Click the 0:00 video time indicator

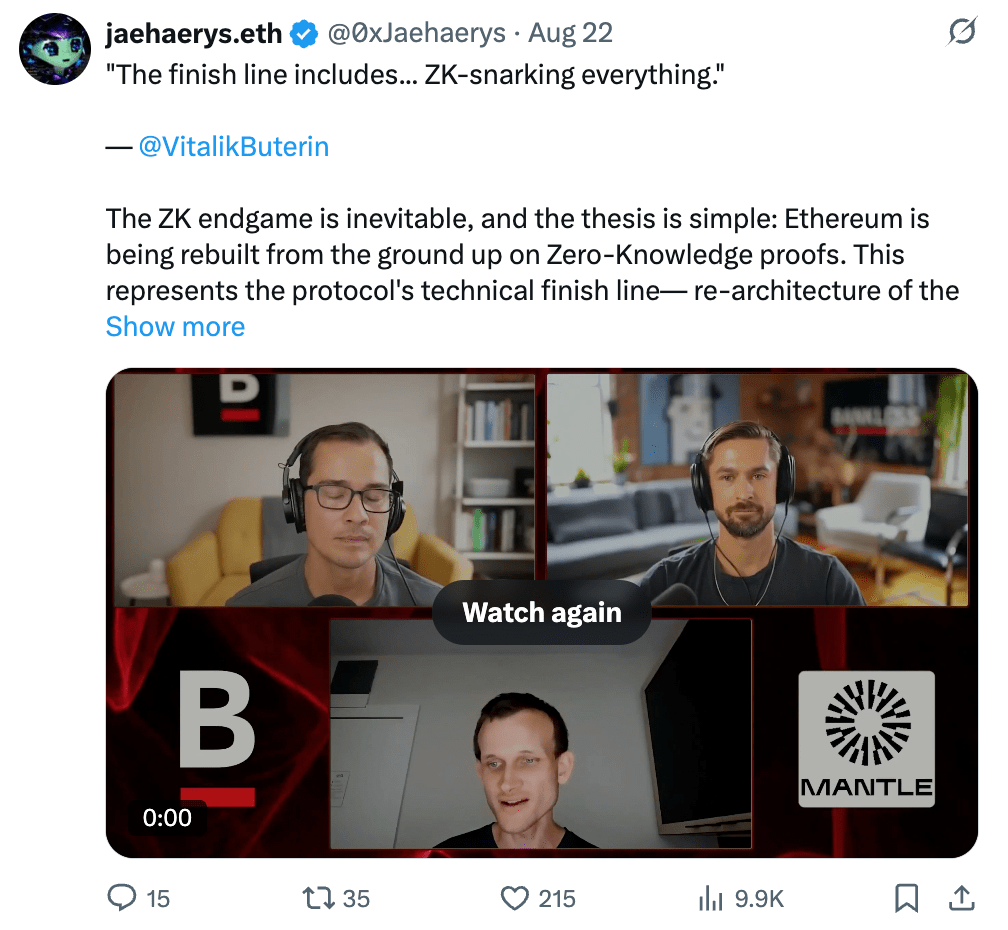point(167,818)
